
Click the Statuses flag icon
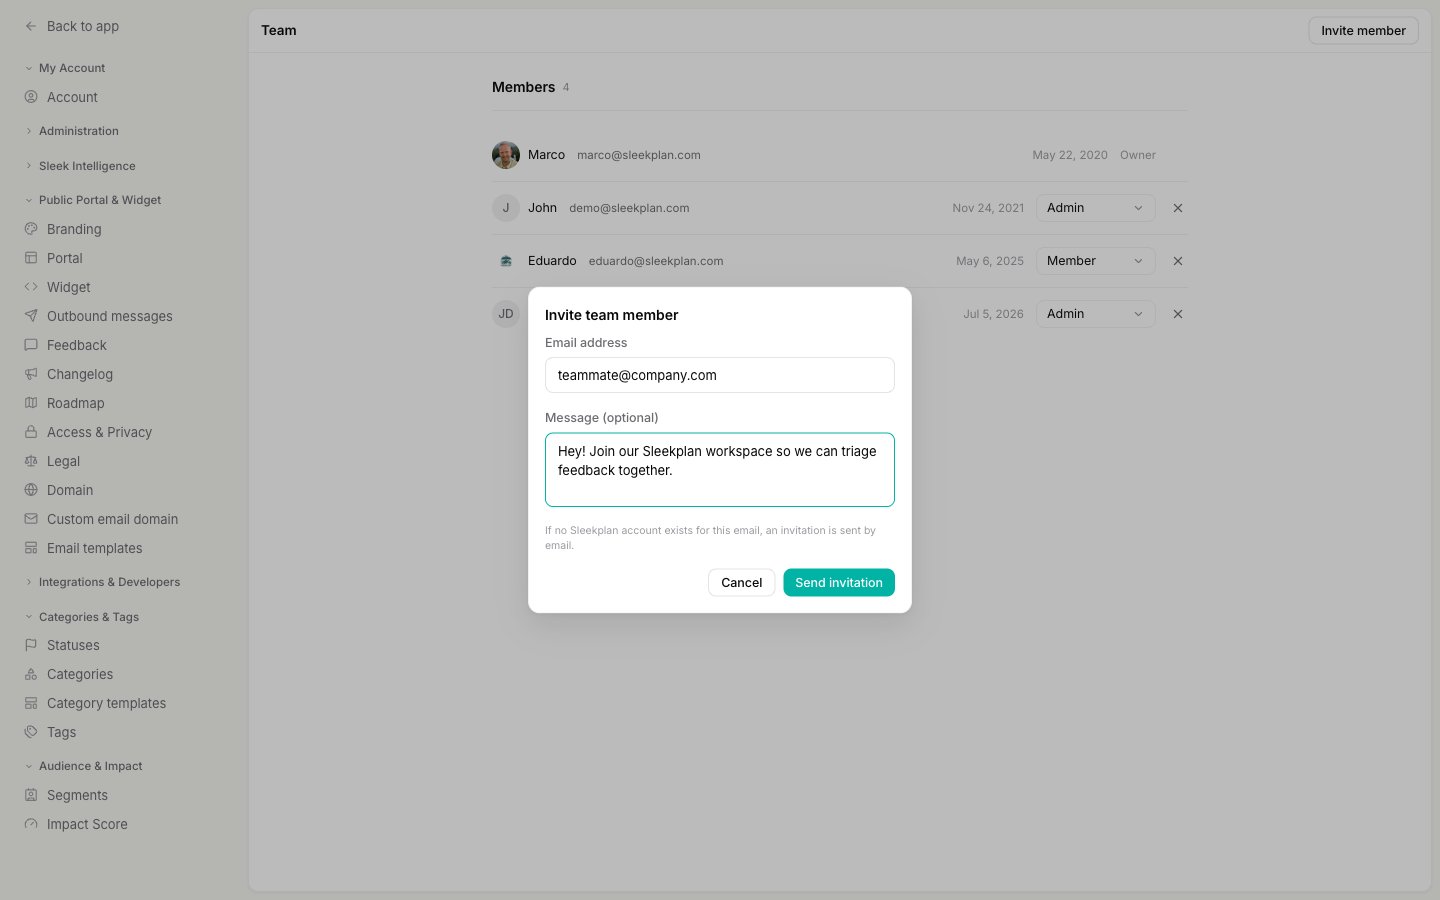tap(31, 645)
